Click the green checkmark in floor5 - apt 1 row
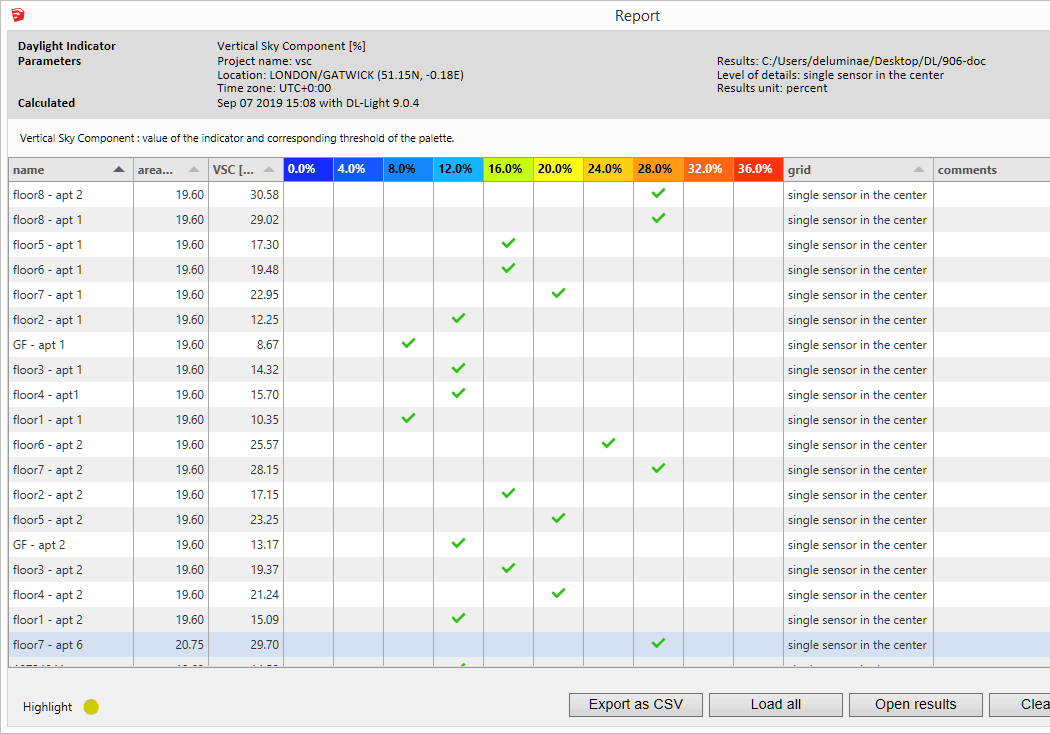Viewport: 1050px width, 734px height. (x=508, y=243)
